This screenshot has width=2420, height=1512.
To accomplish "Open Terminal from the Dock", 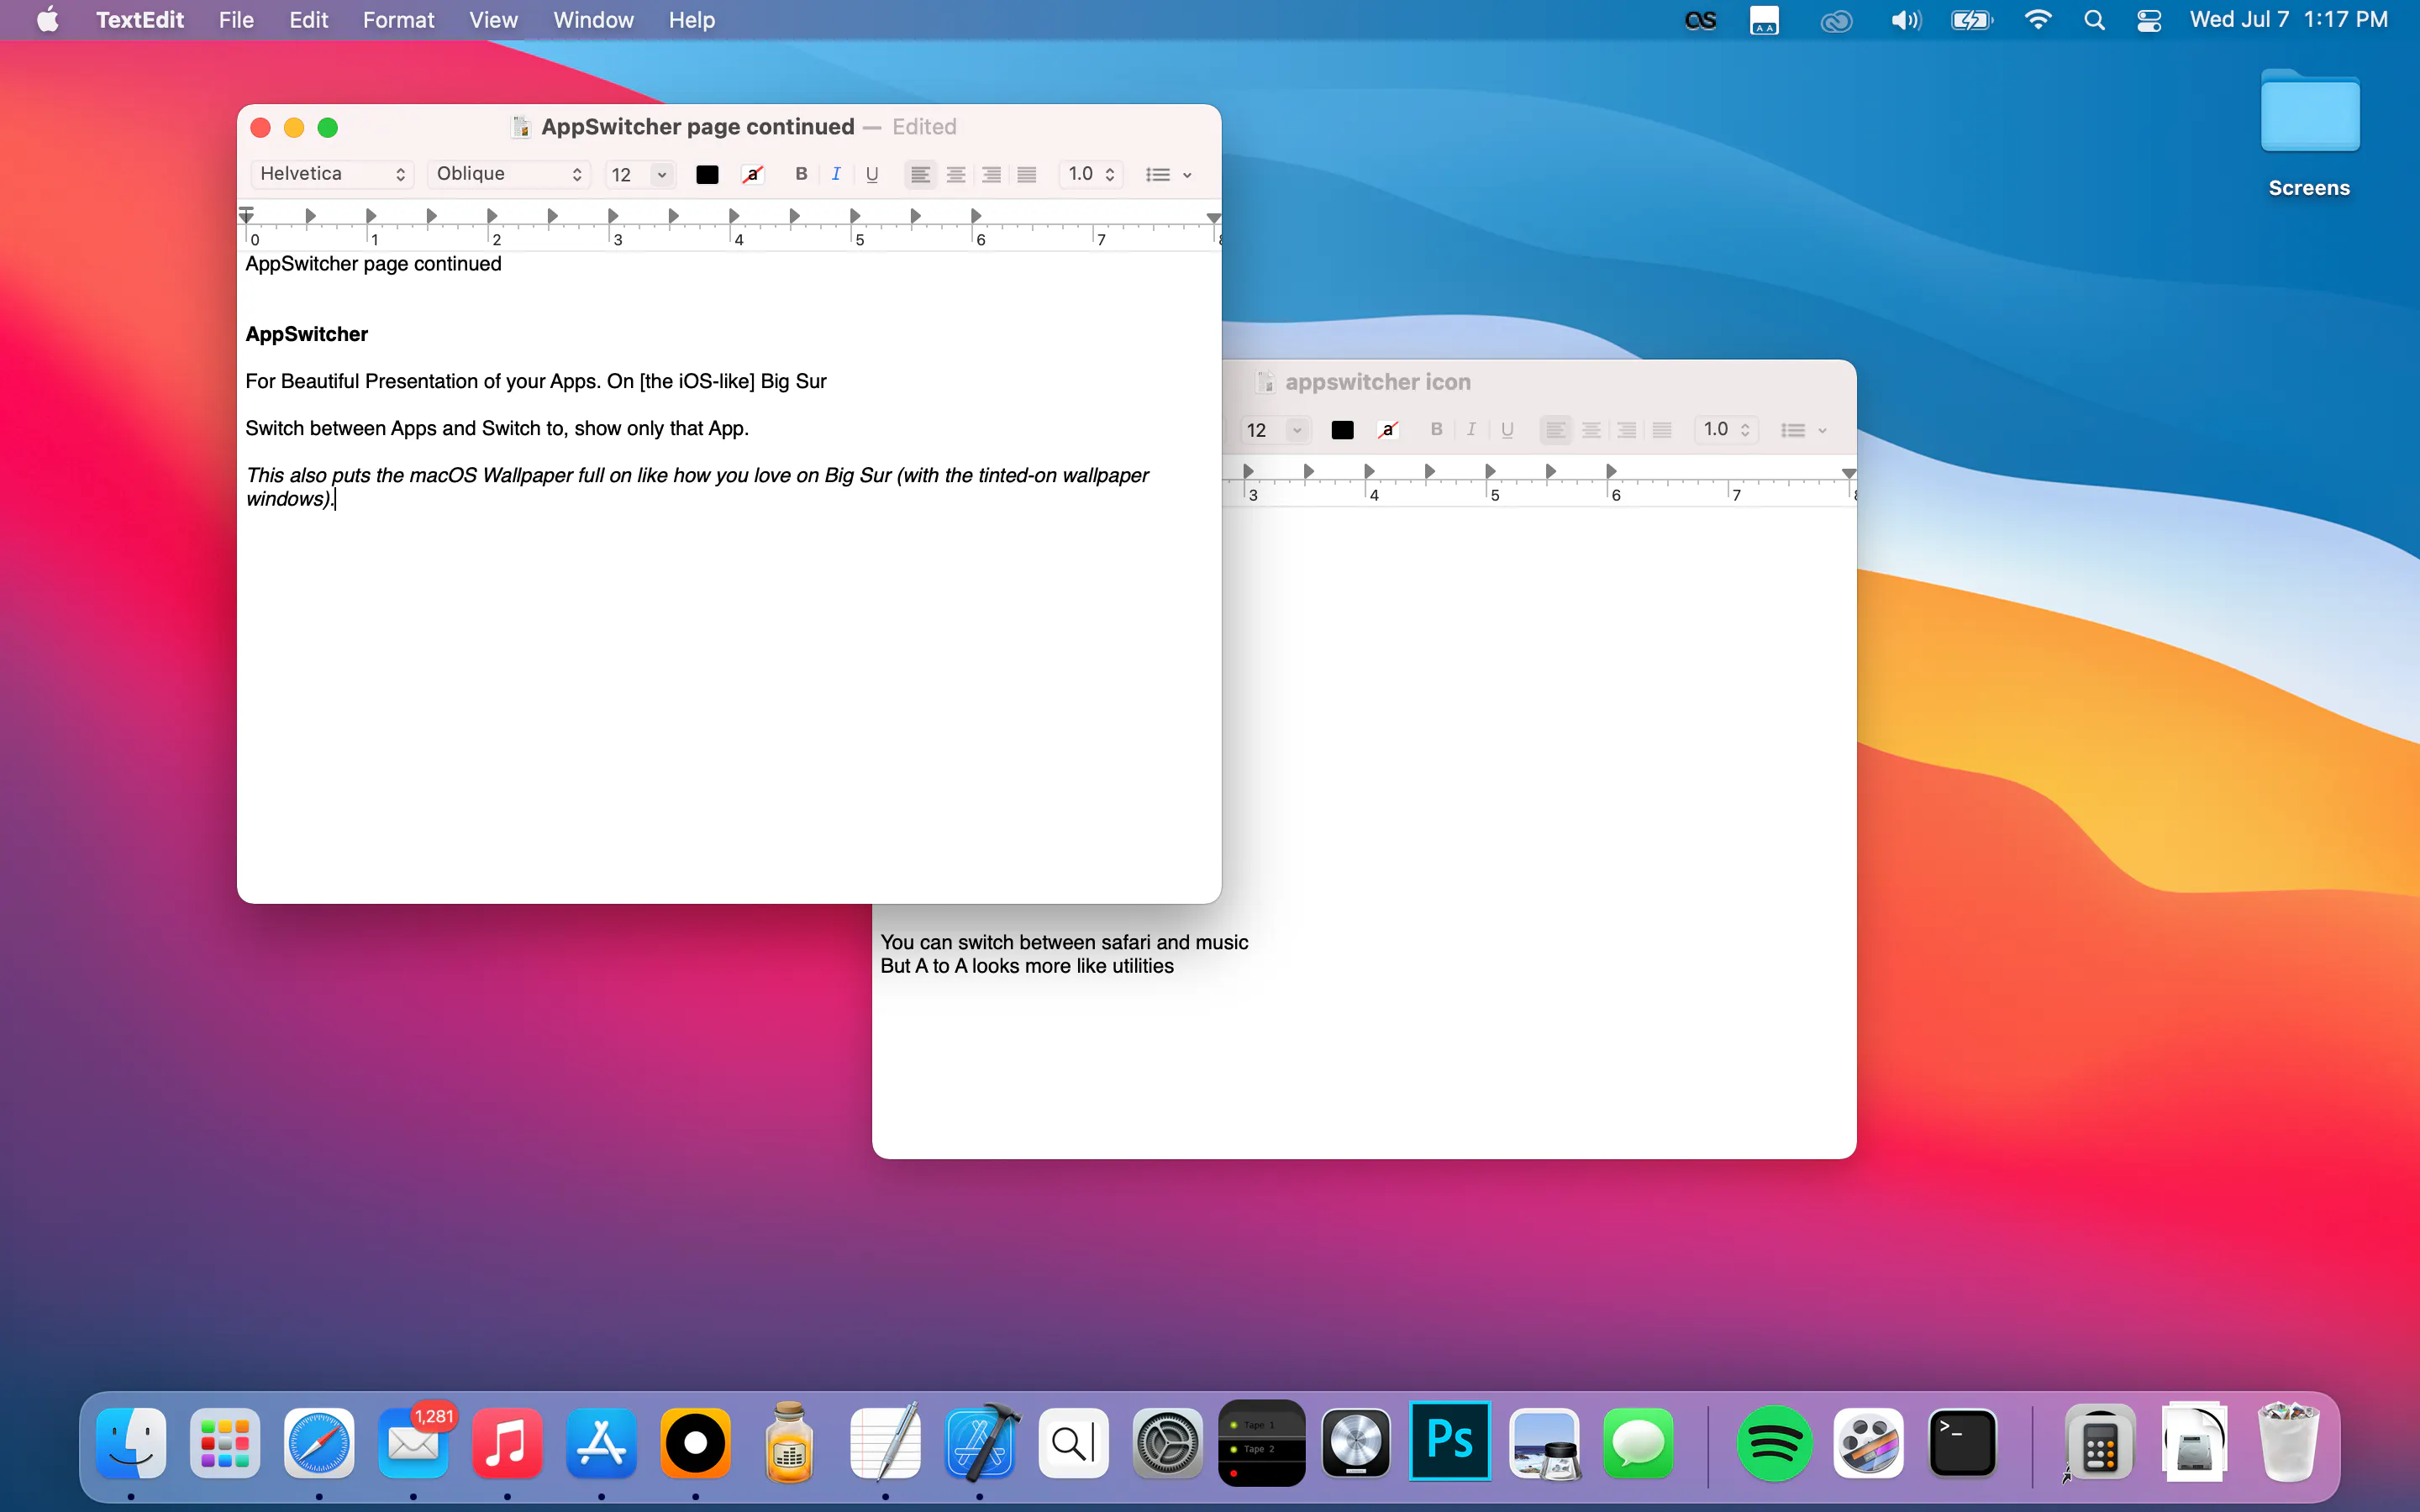I will tap(1962, 1442).
